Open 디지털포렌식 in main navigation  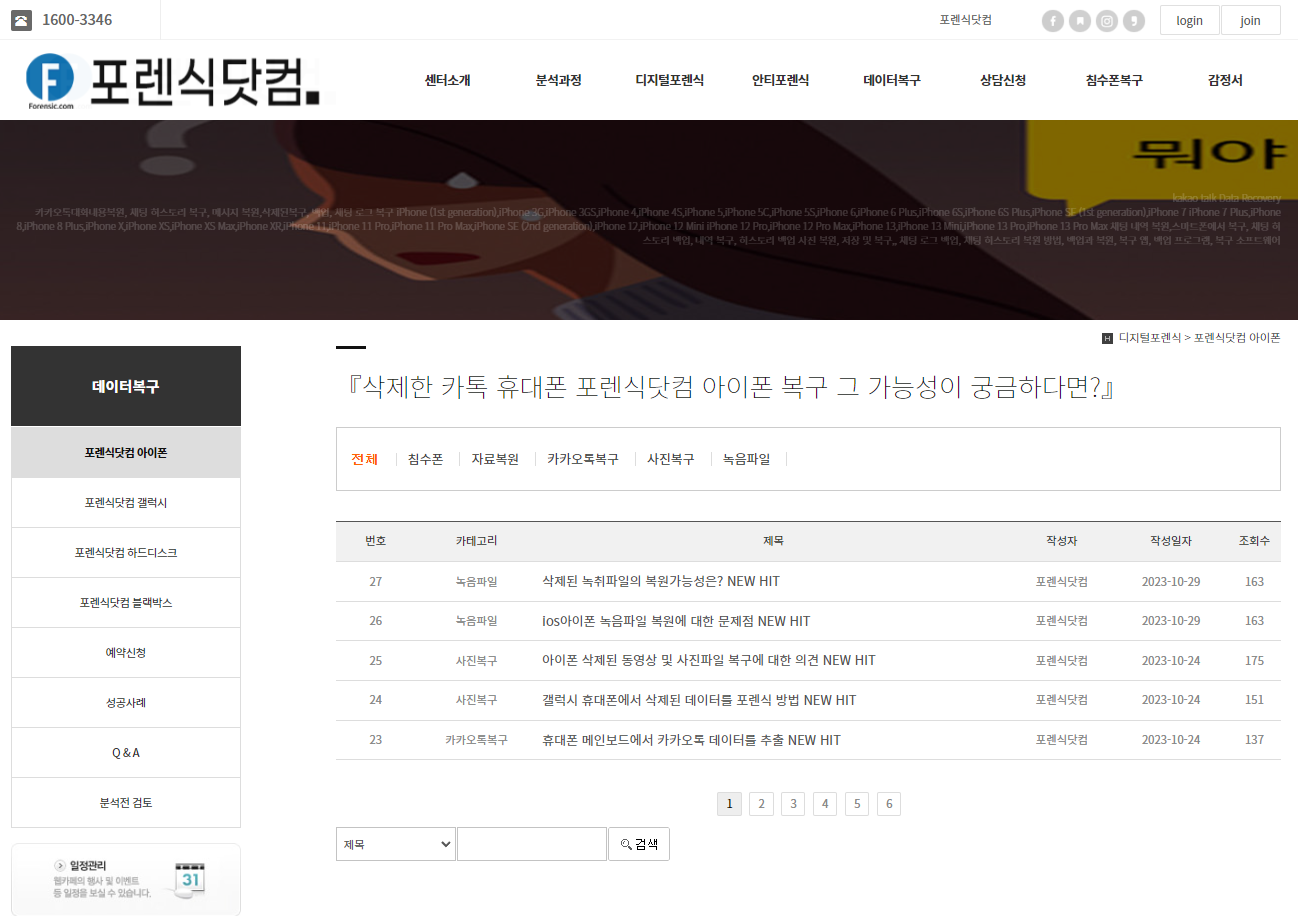click(x=670, y=80)
